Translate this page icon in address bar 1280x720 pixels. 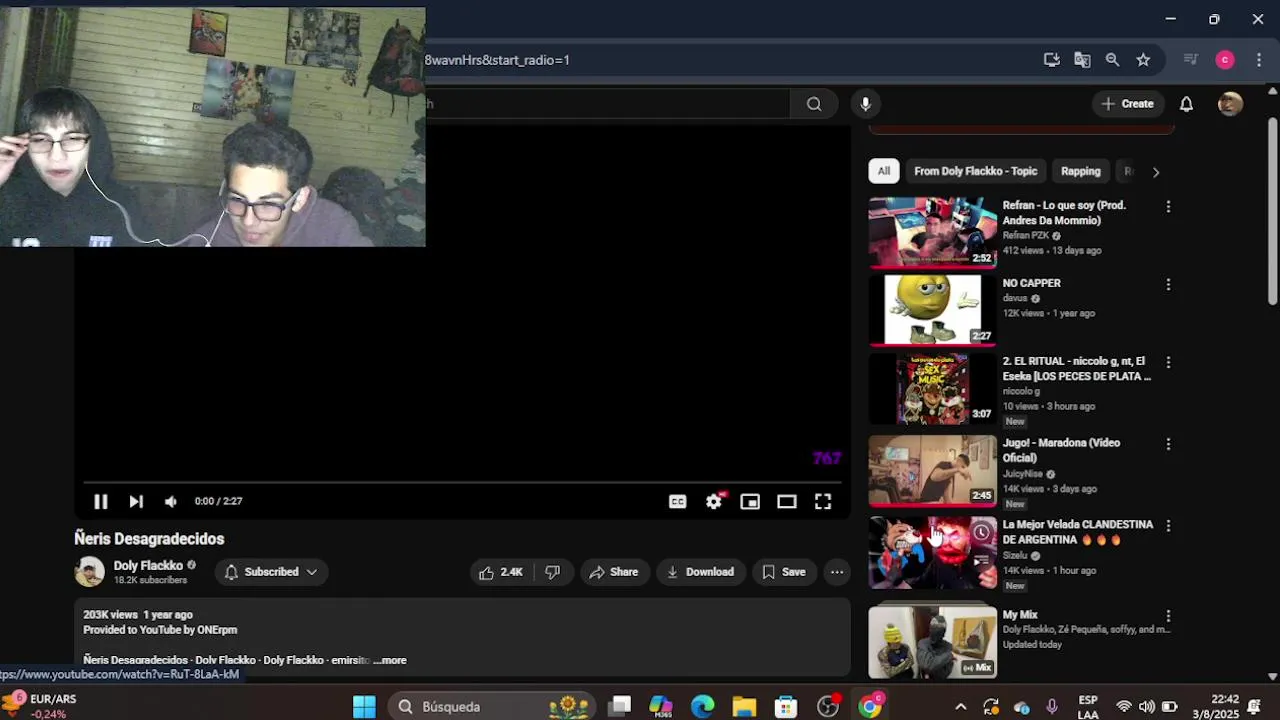click(x=1082, y=60)
